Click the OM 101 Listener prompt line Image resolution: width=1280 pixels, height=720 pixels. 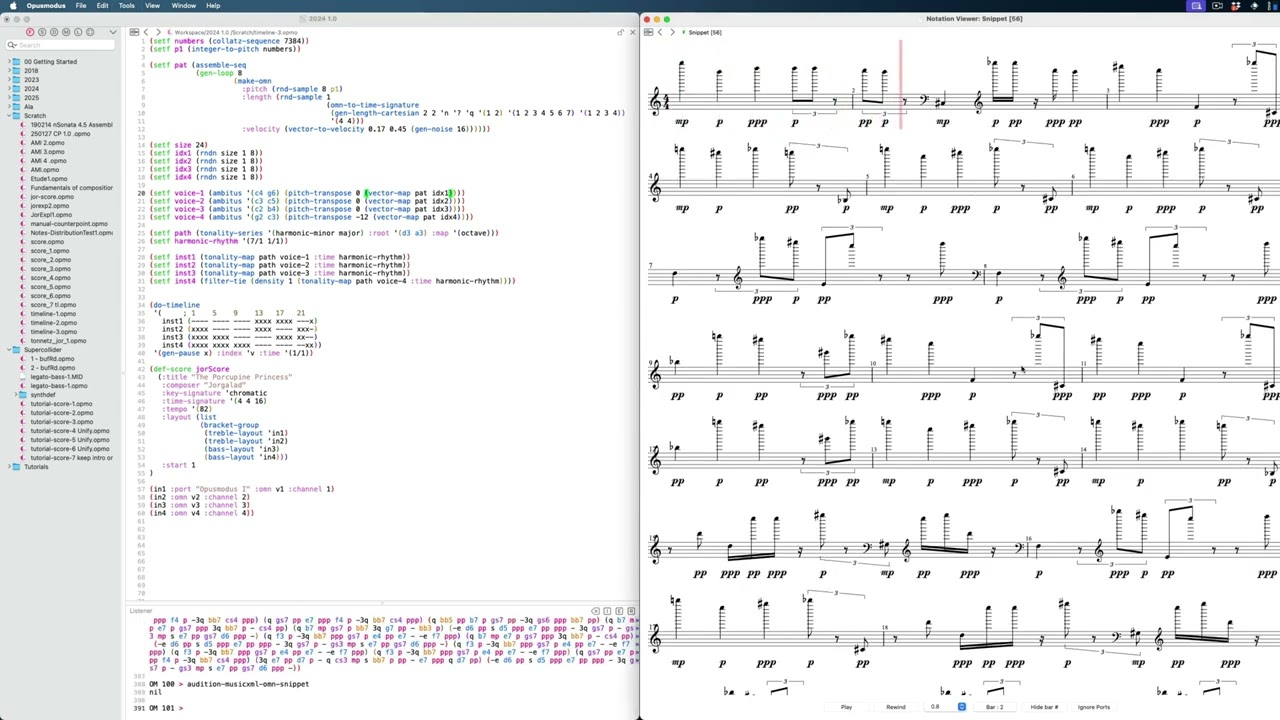tap(166, 708)
